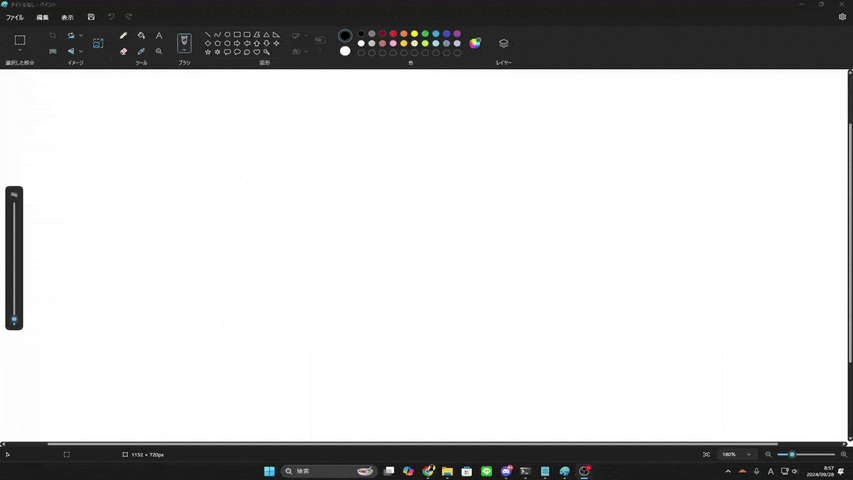This screenshot has width=853, height=480.
Task: Select secondary Color 2 white circle
Action: 345,51
